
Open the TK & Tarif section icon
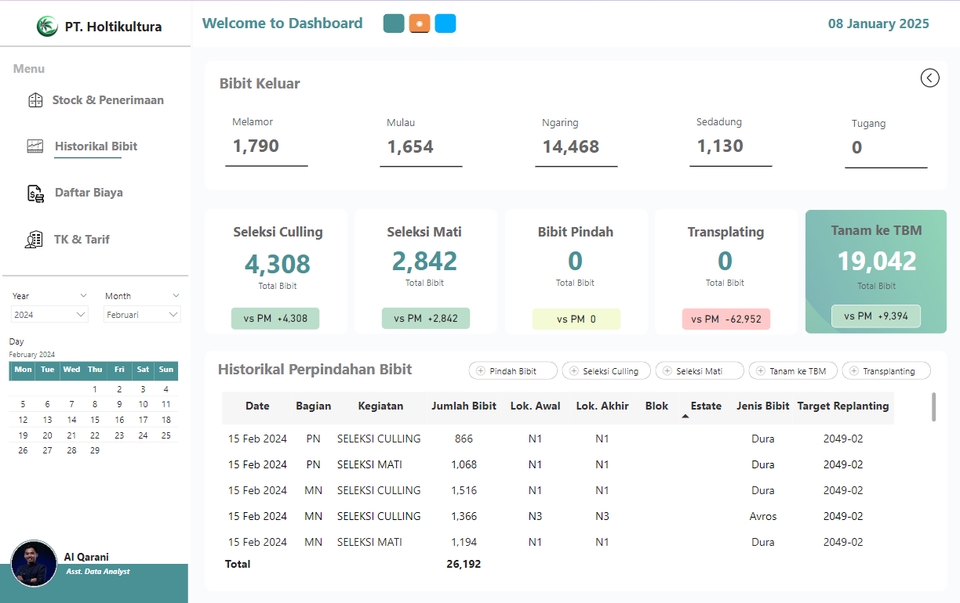pos(32,239)
